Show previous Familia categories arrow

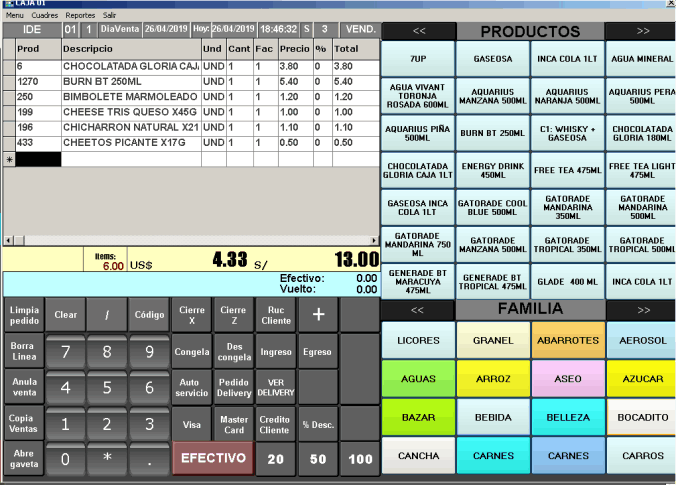(x=417, y=310)
